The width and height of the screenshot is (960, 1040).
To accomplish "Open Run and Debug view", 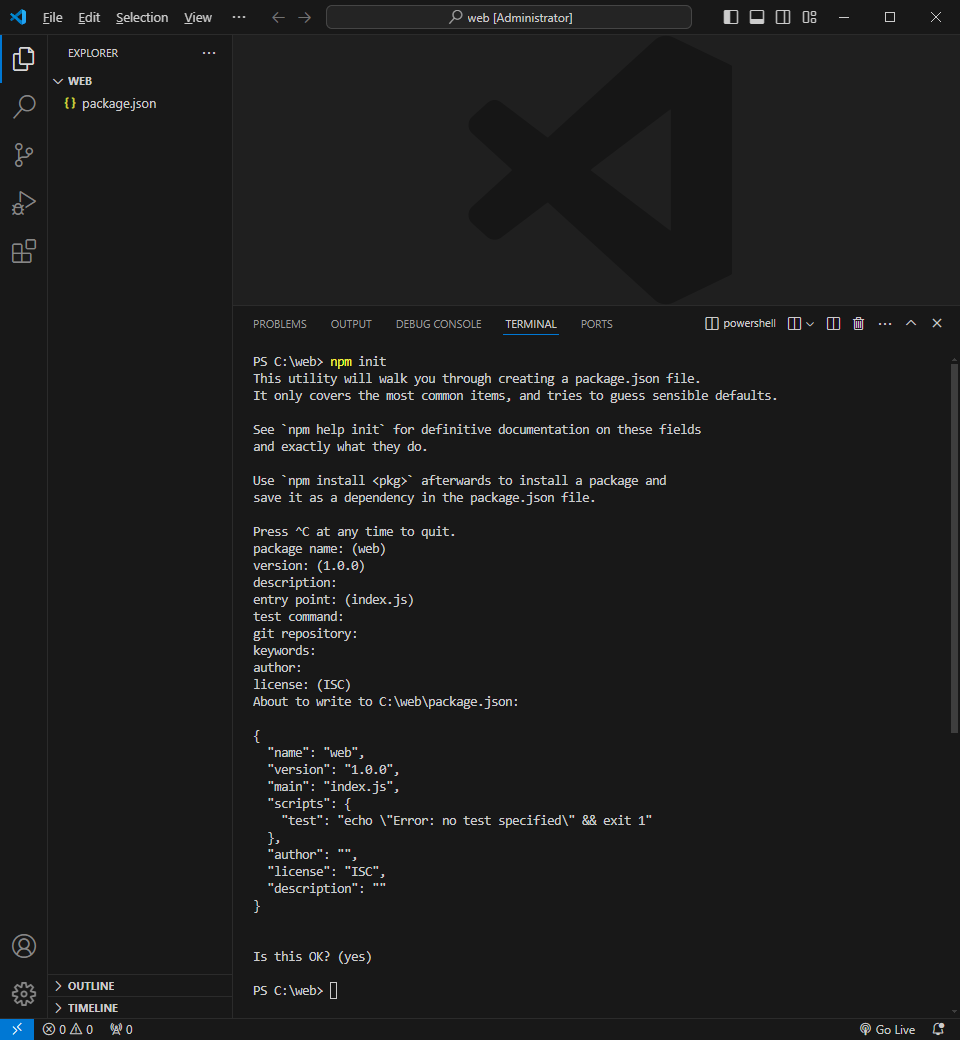I will [x=23, y=203].
